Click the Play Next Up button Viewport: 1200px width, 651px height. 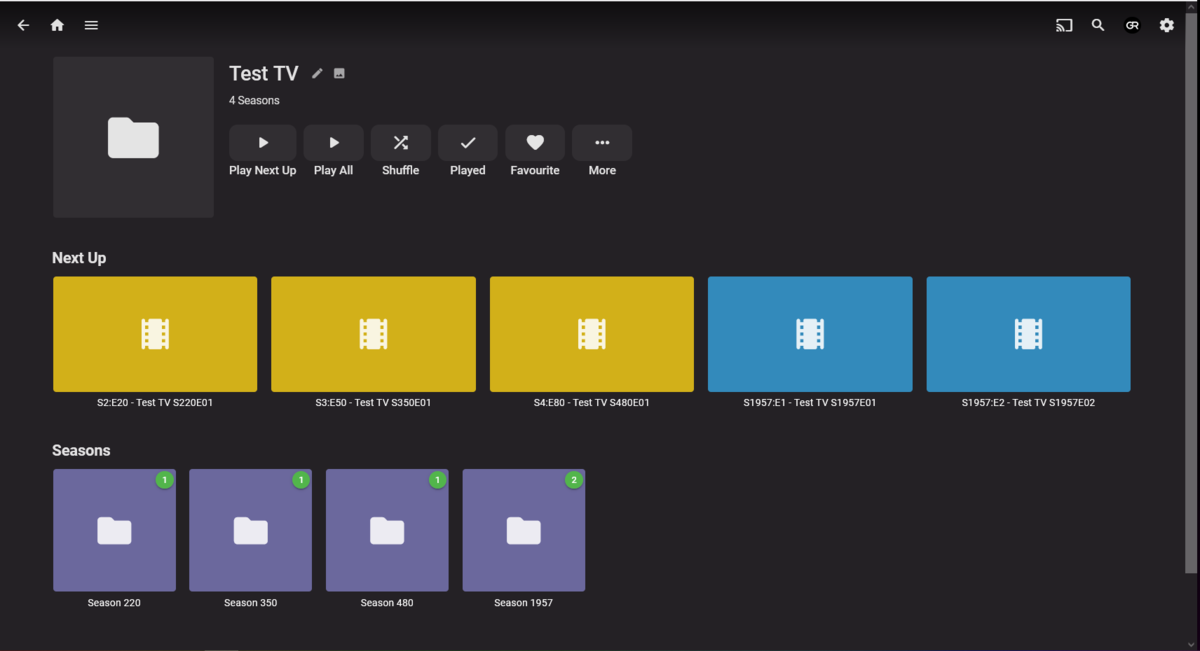(x=262, y=142)
